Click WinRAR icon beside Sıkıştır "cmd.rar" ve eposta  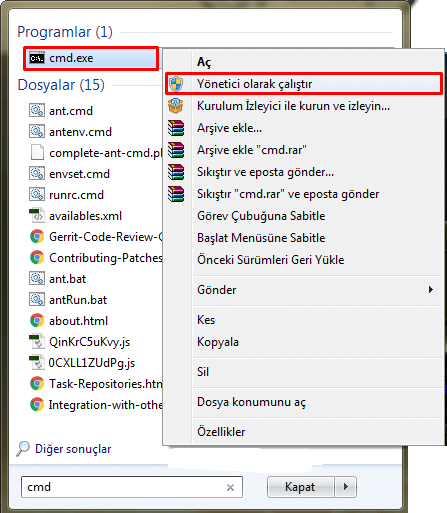point(176,194)
